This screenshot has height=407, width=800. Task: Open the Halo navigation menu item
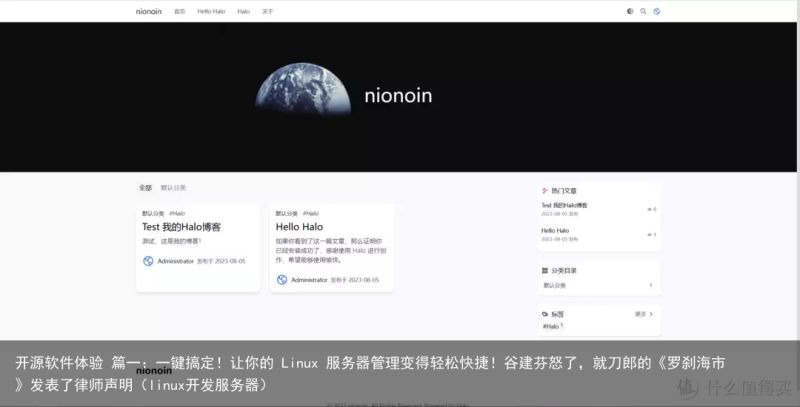[x=244, y=11]
